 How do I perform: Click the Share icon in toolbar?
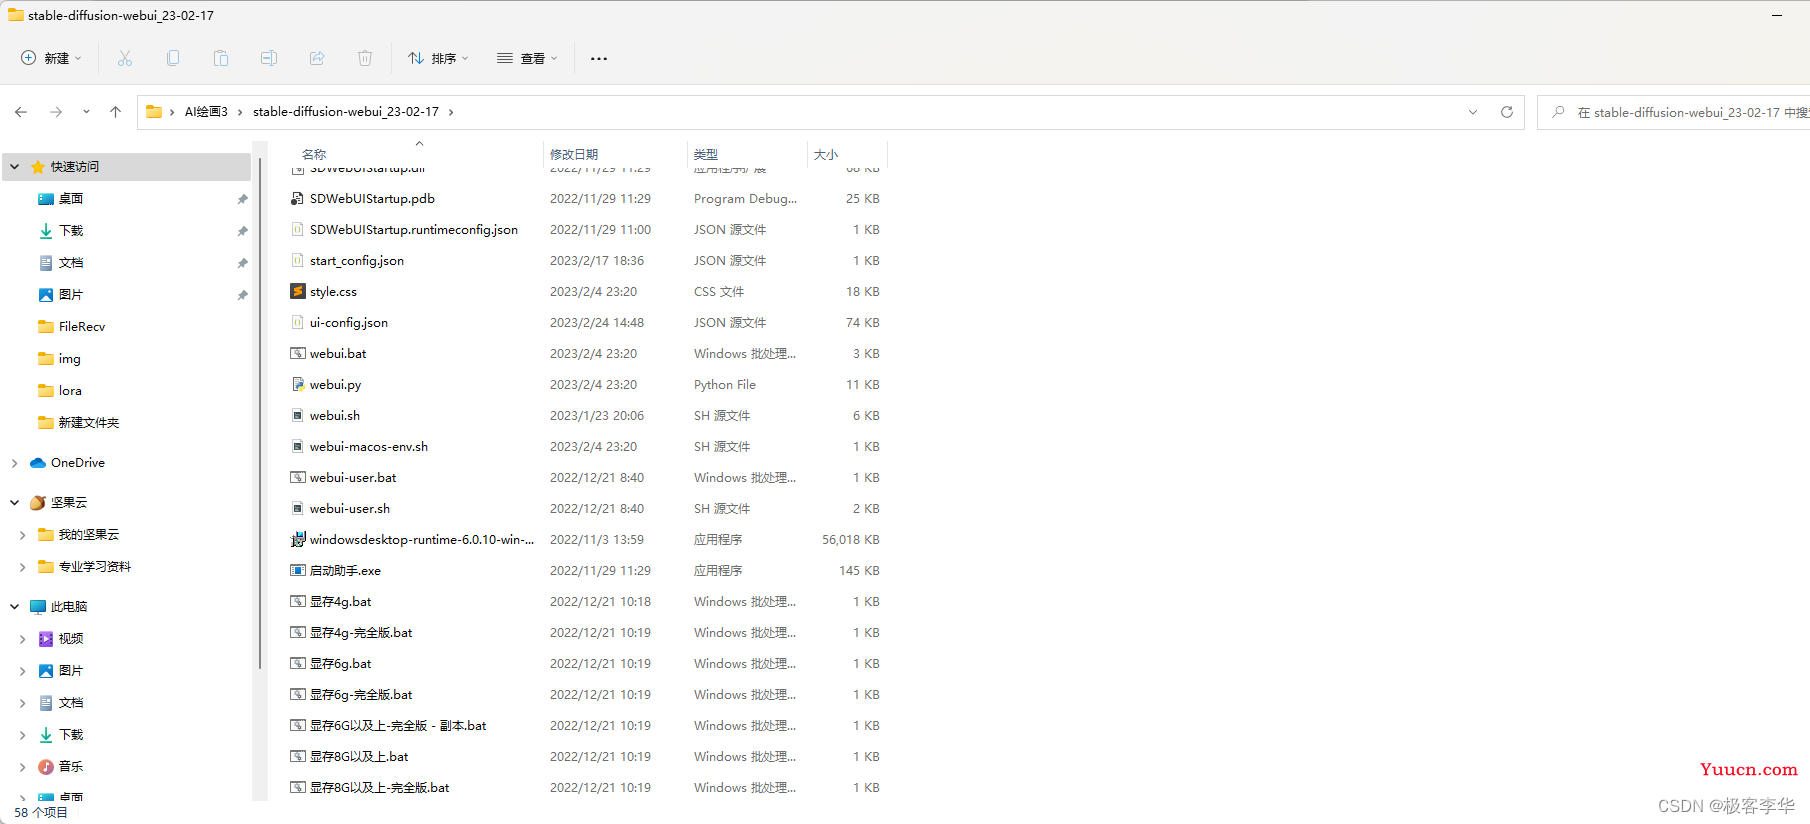[x=317, y=58]
